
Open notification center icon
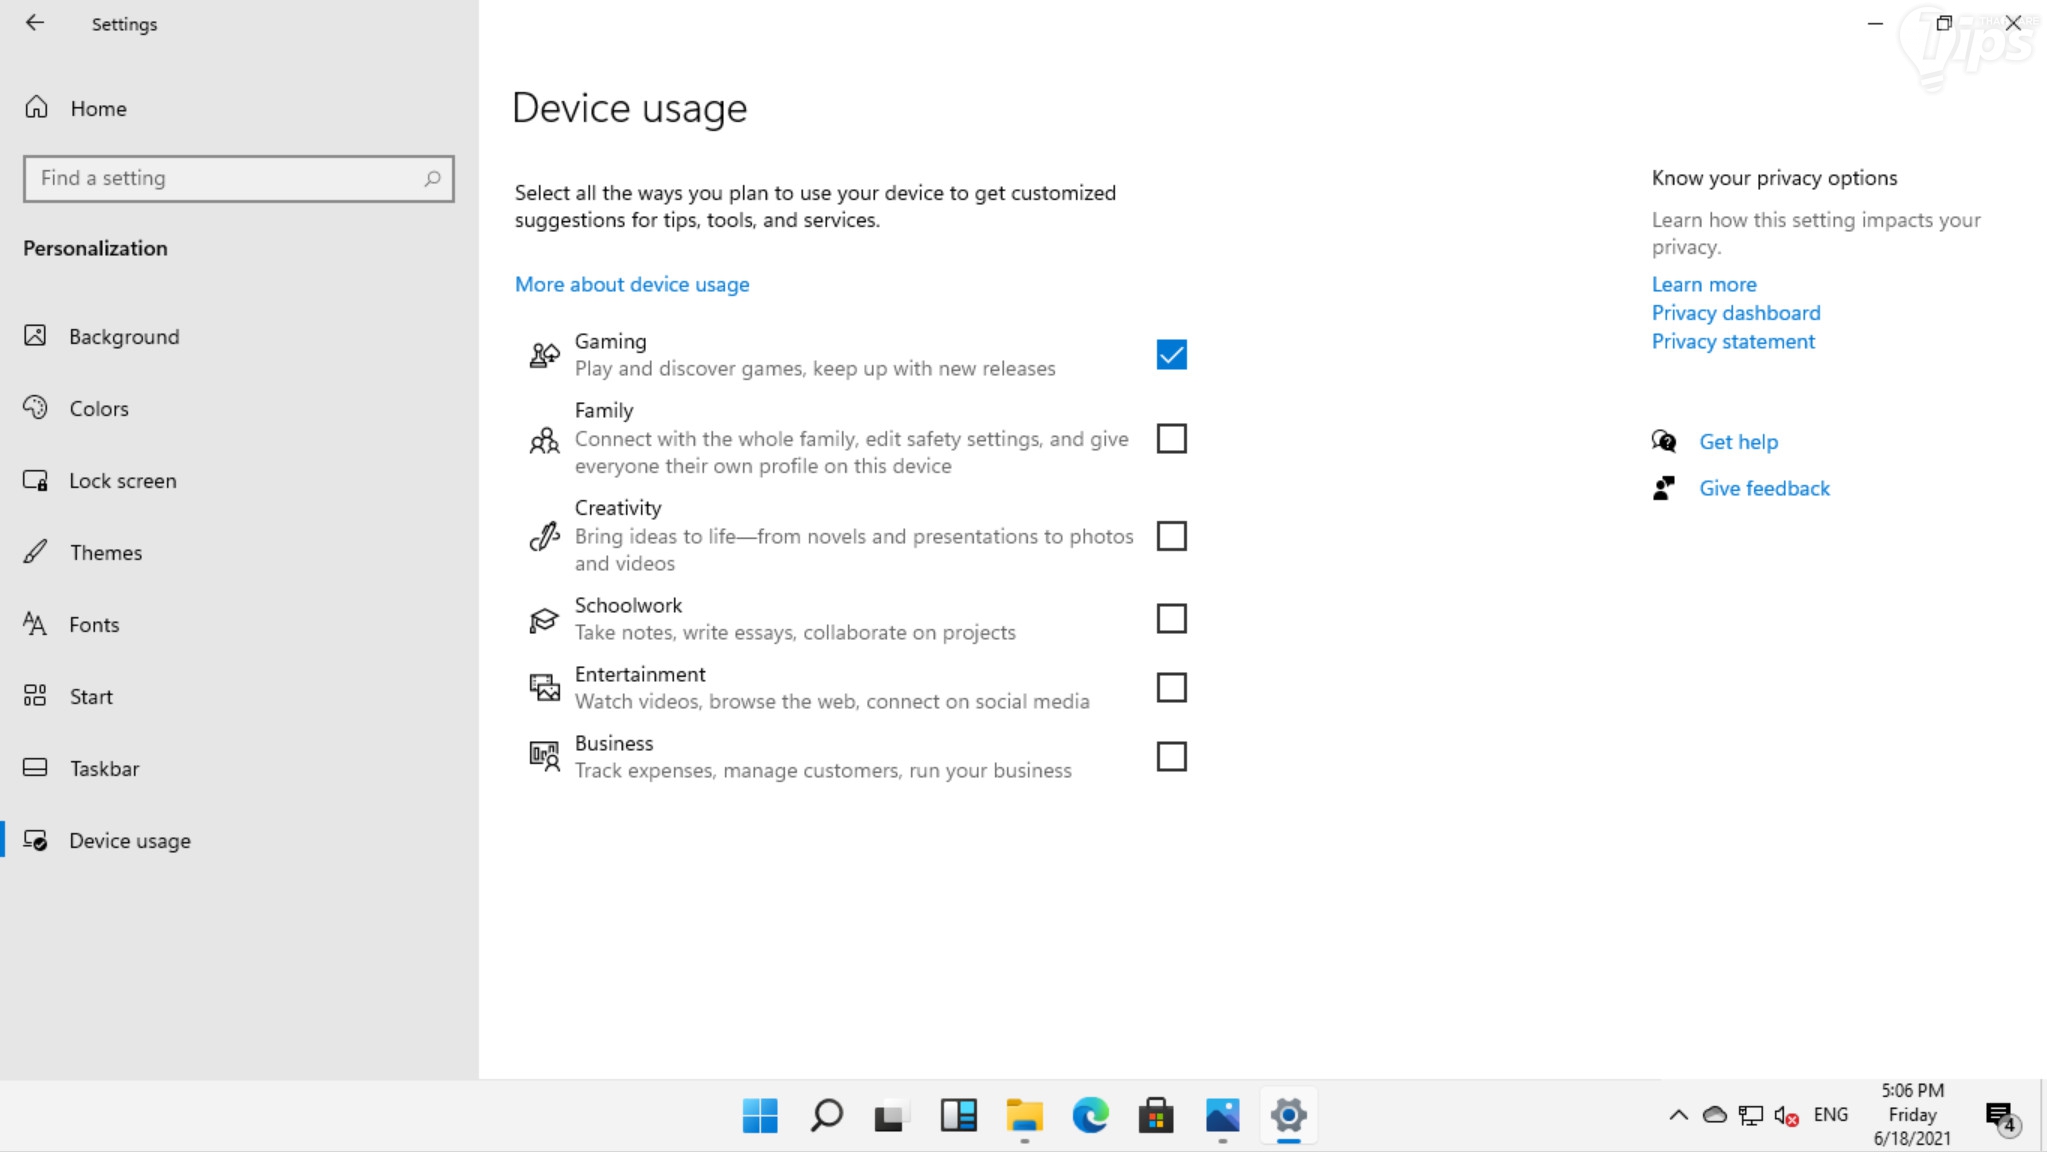(2000, 1115)
